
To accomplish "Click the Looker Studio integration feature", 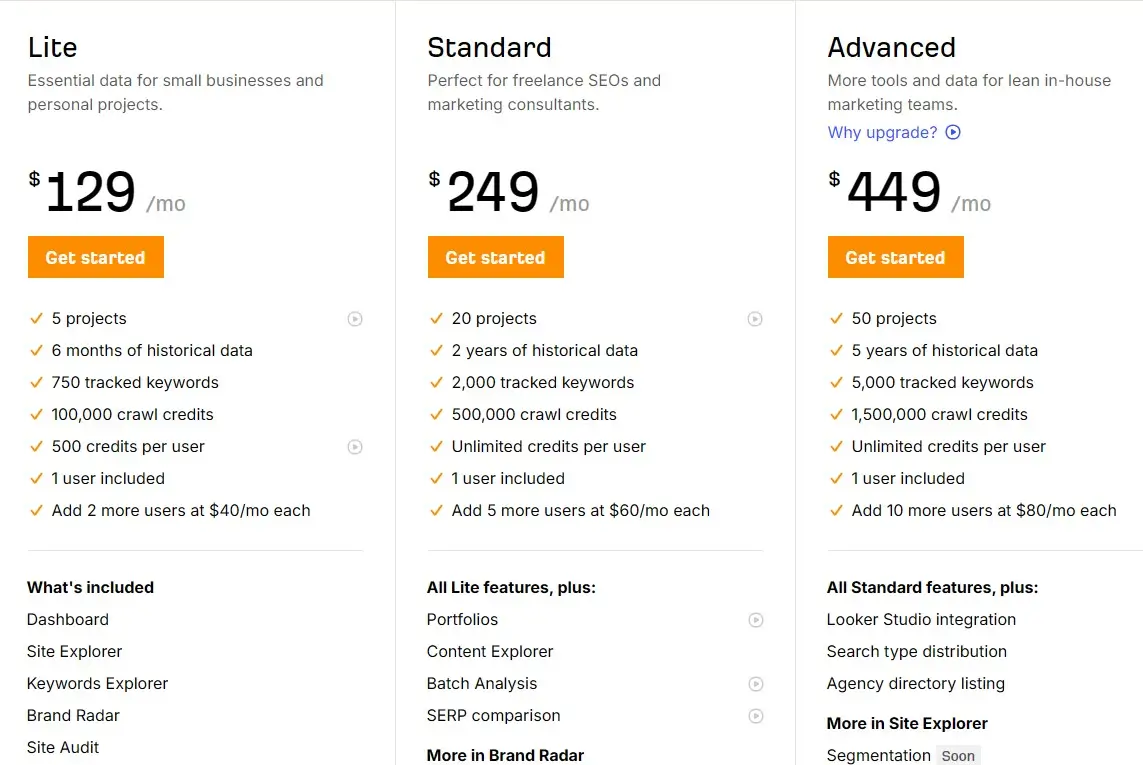I will click(x=921, y=620).
